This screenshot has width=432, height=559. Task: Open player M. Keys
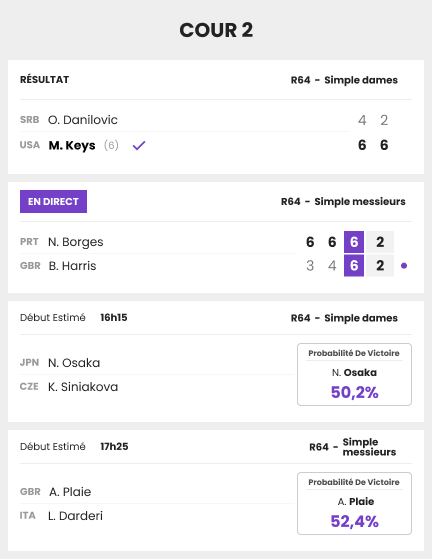click(72, 145)
